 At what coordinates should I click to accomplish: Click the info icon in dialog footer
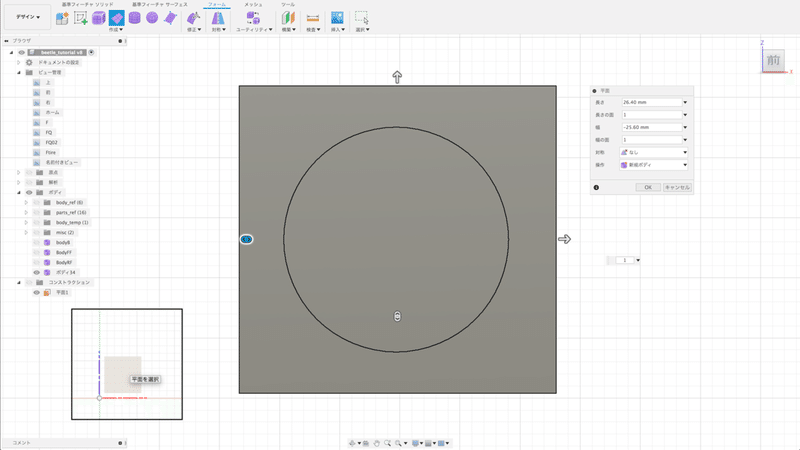click(596, 187)
